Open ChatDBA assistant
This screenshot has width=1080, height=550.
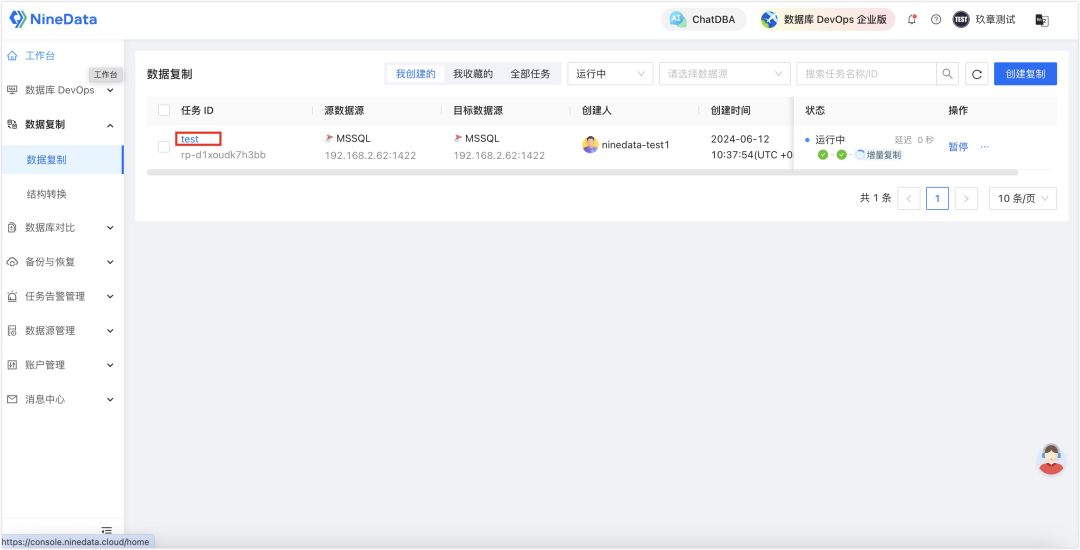click(x=704, y=19)
